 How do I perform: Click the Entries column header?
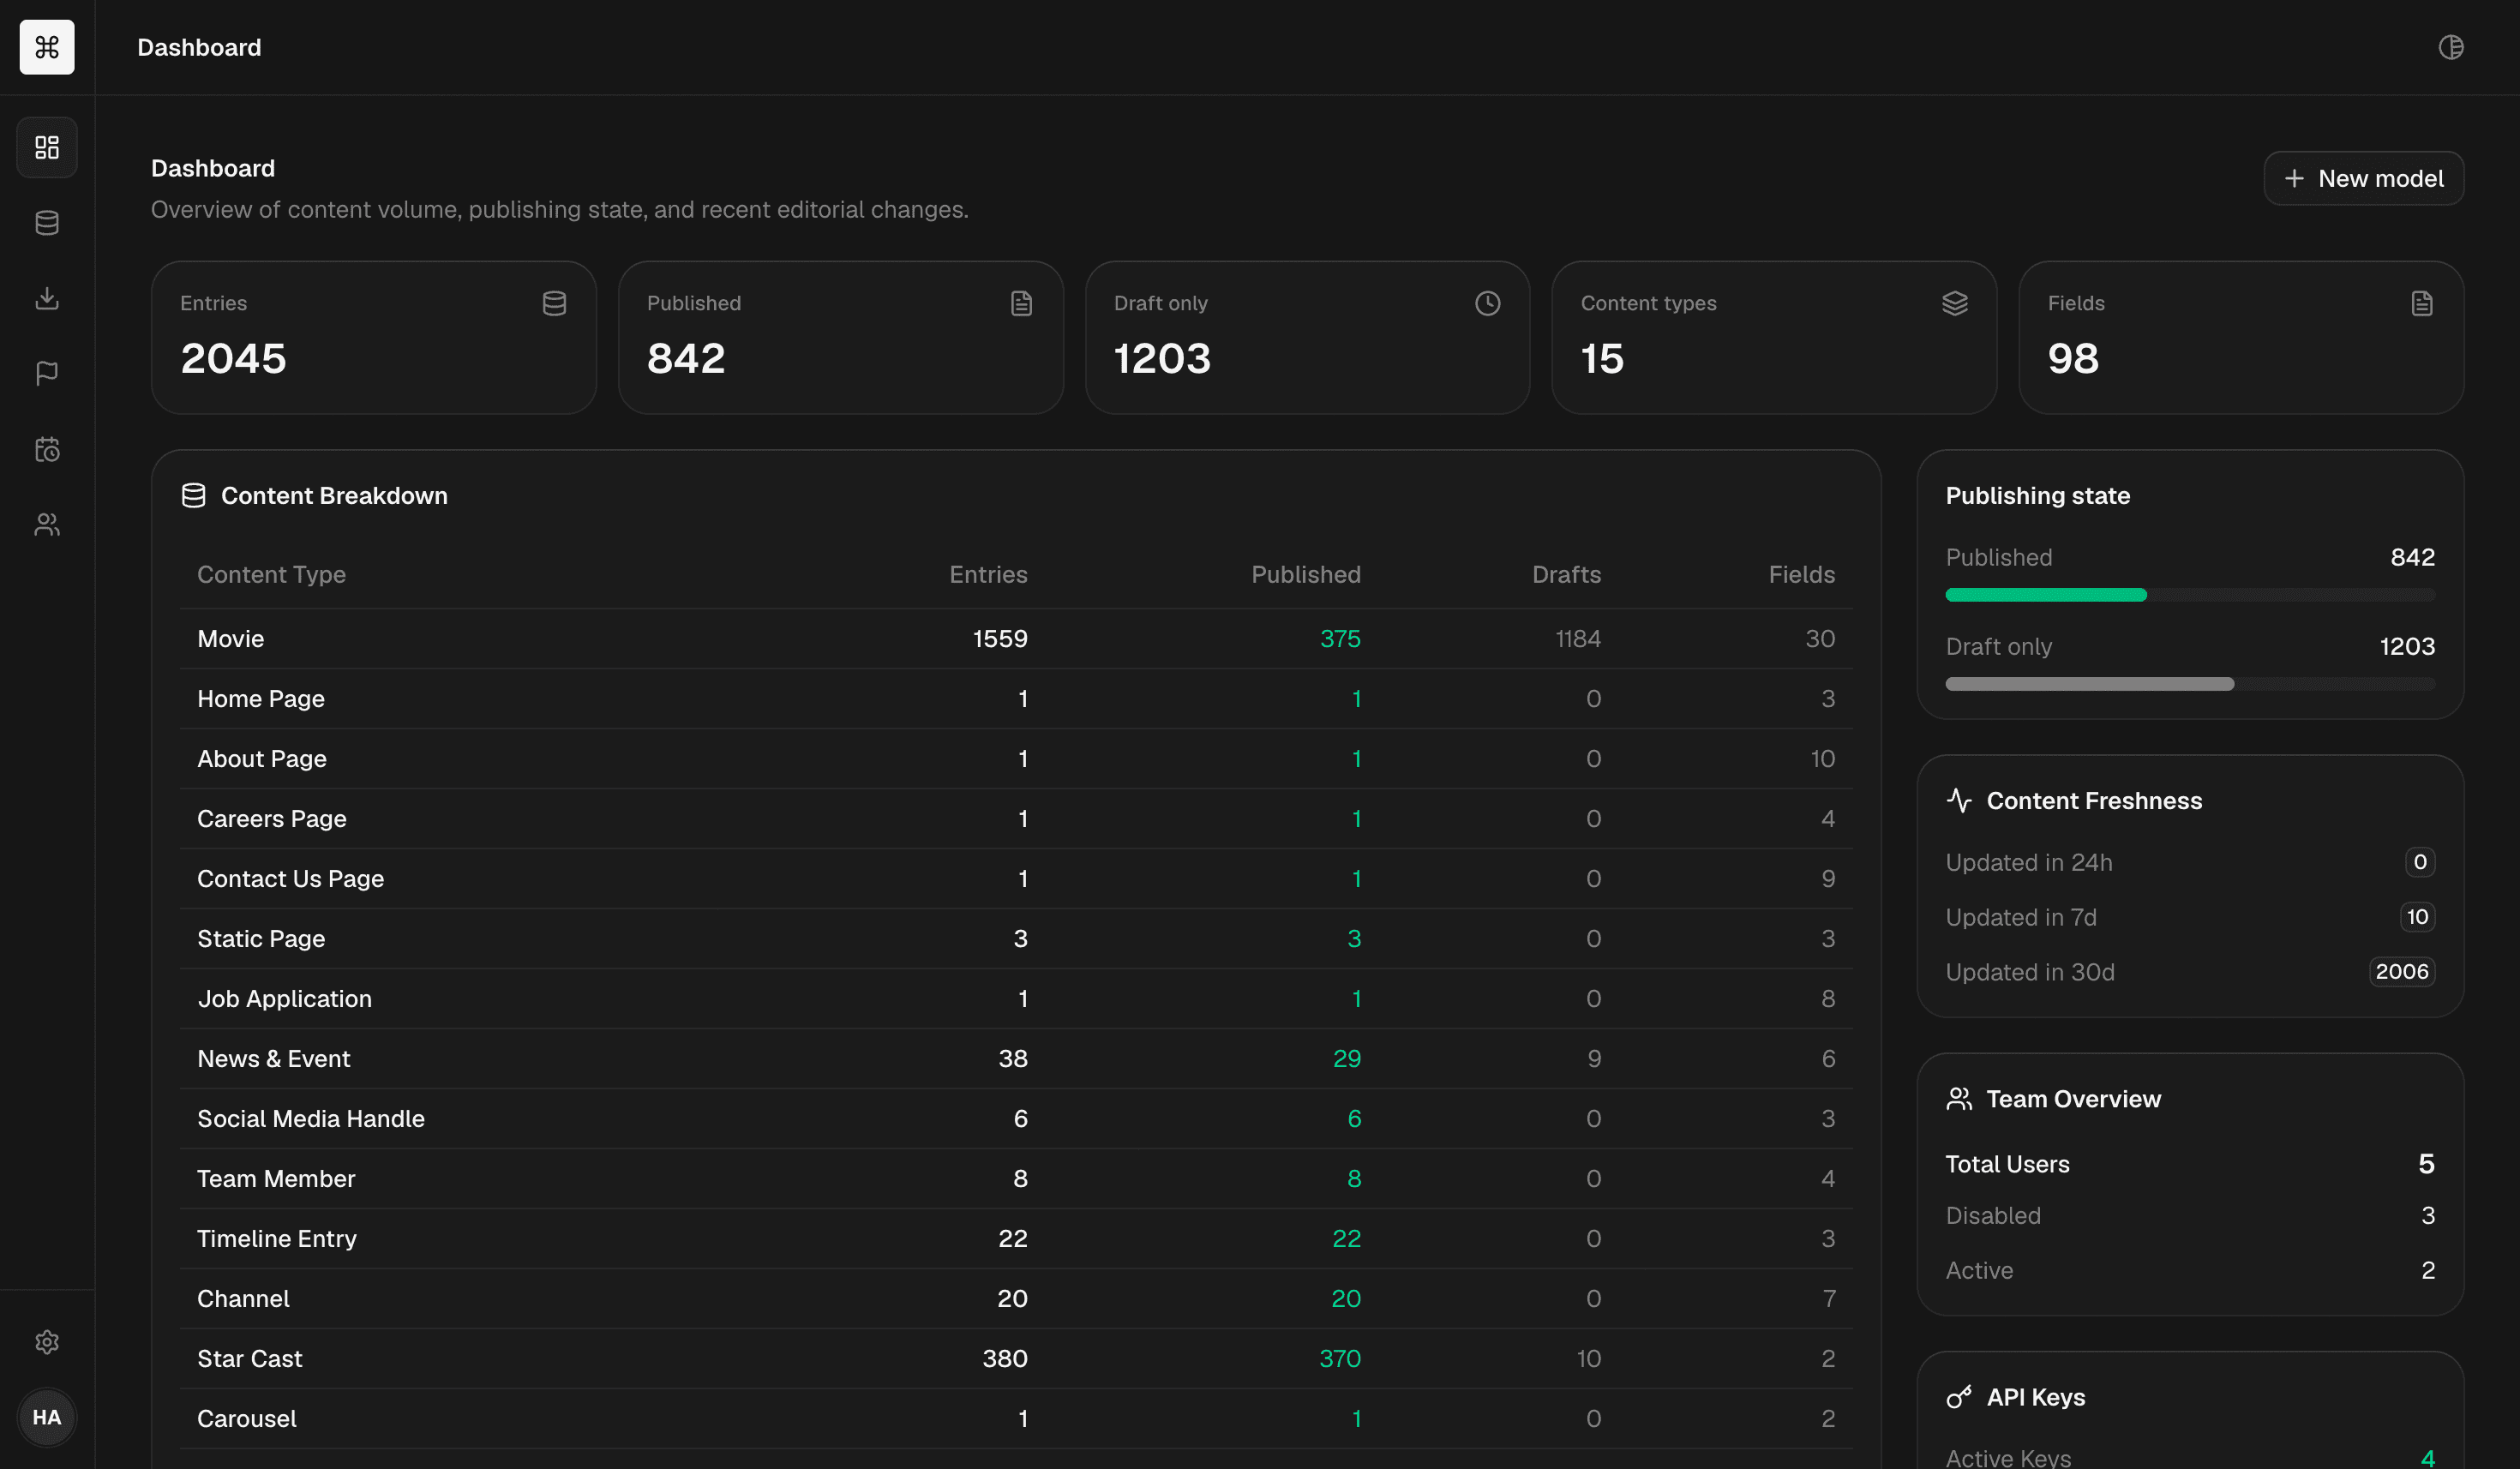[x=988, y=575]
